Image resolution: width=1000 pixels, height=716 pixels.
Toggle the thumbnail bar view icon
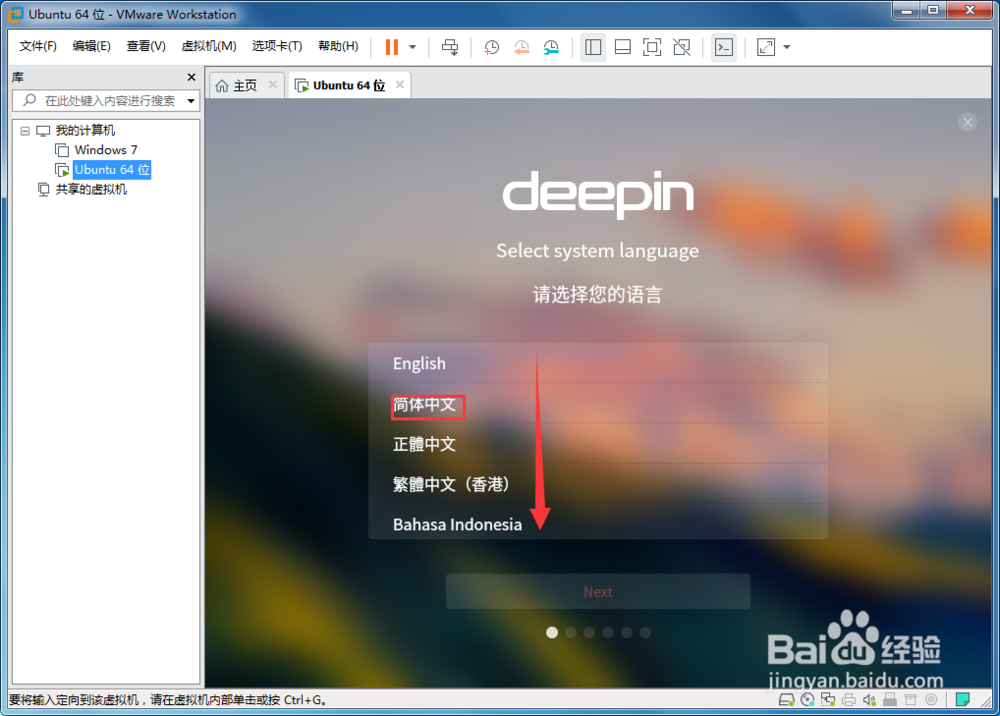(x=622, y=47)
